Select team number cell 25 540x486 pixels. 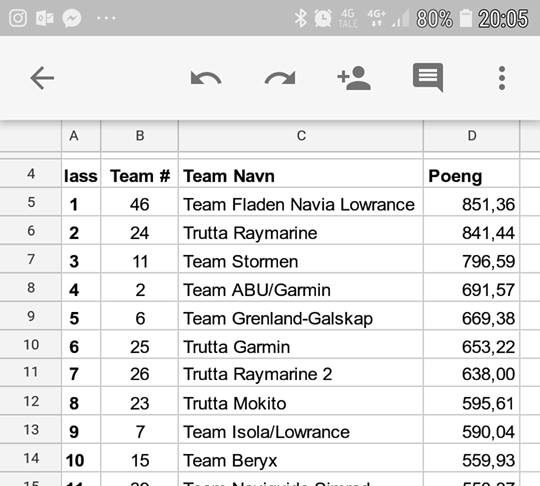pos(139,344)
